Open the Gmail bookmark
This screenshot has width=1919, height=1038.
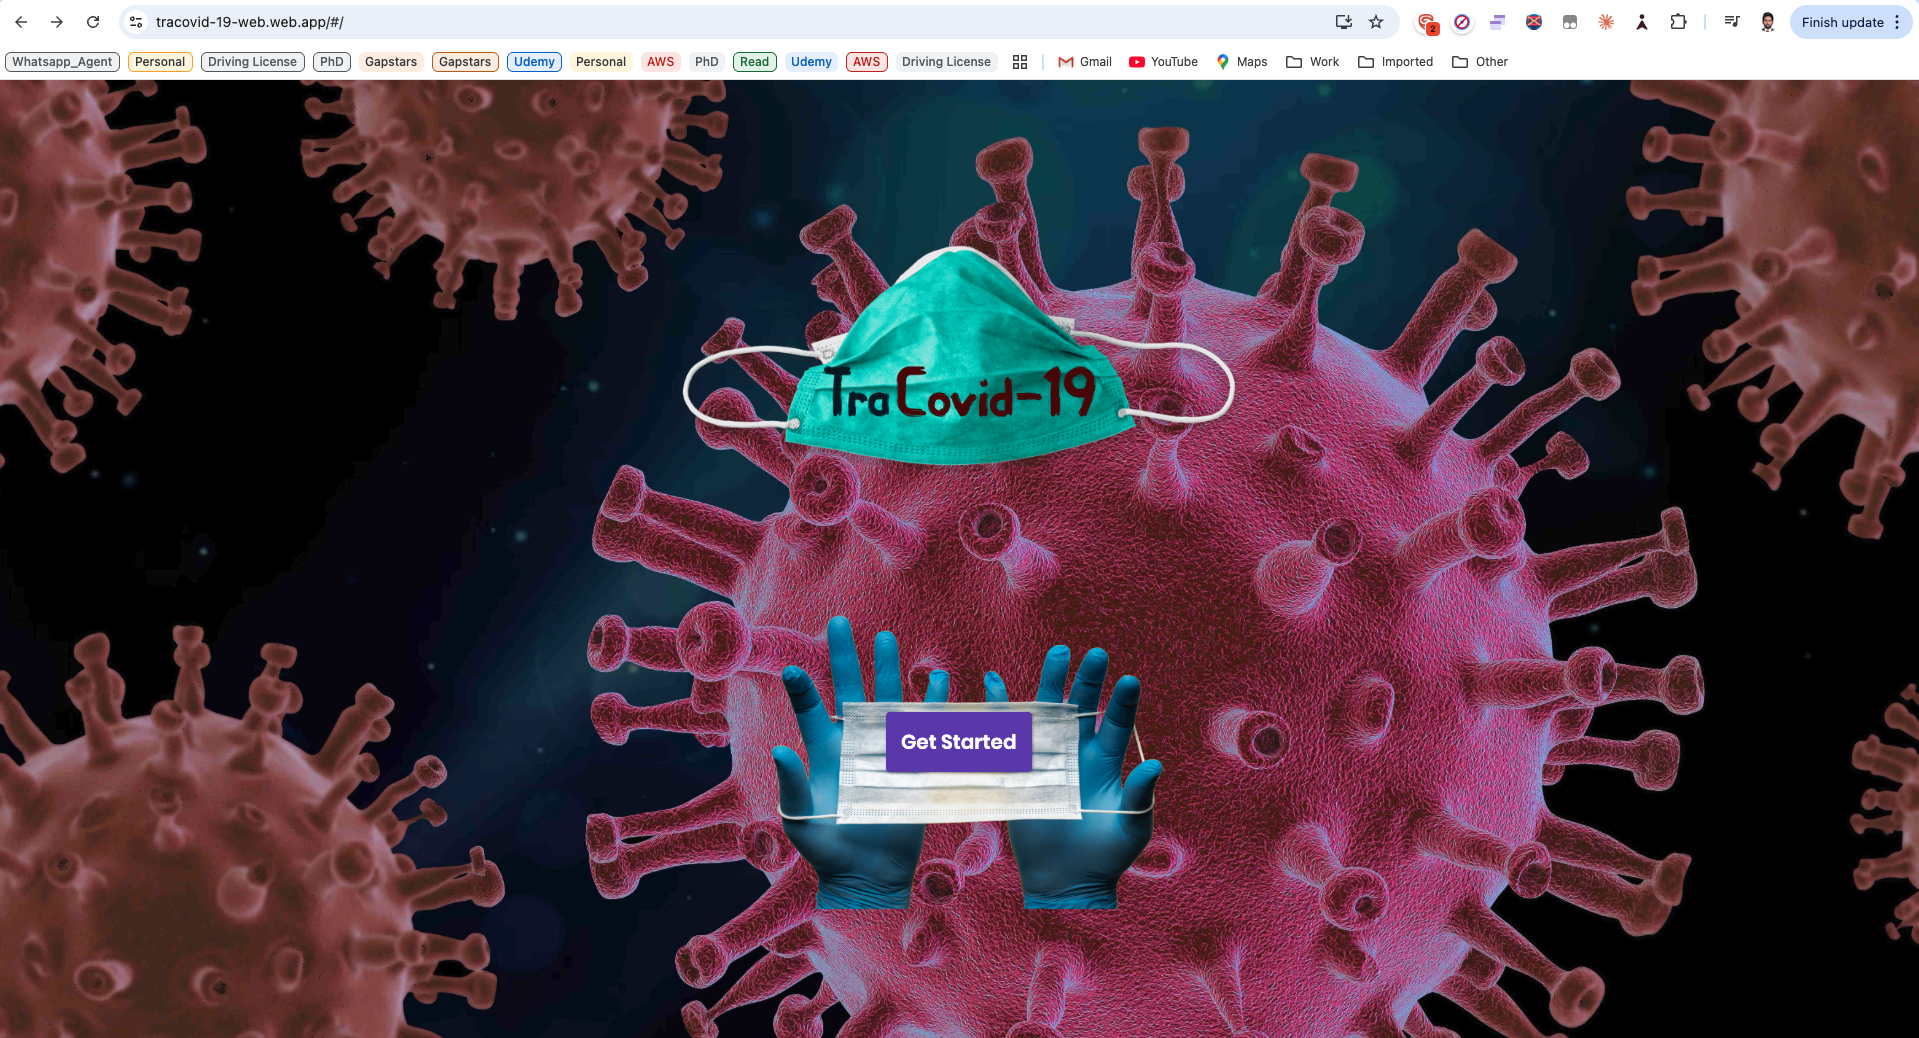[1085, 62]
